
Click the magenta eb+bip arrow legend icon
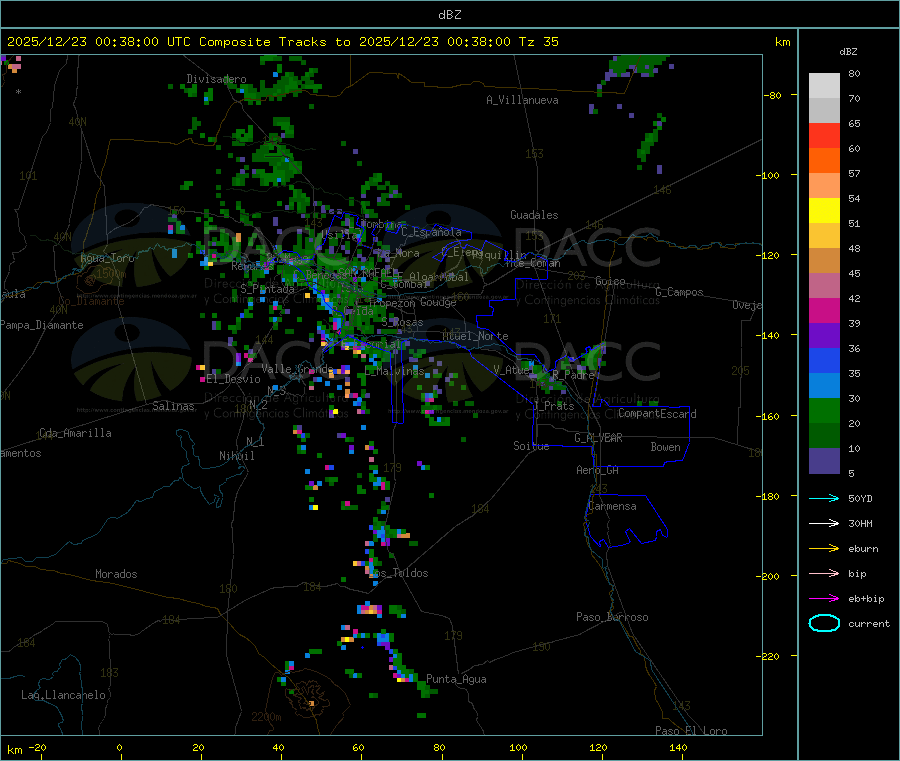[824, 599]
